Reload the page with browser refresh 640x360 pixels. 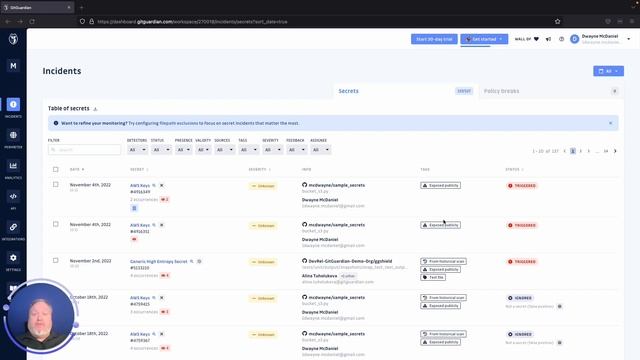click(32, 21)
